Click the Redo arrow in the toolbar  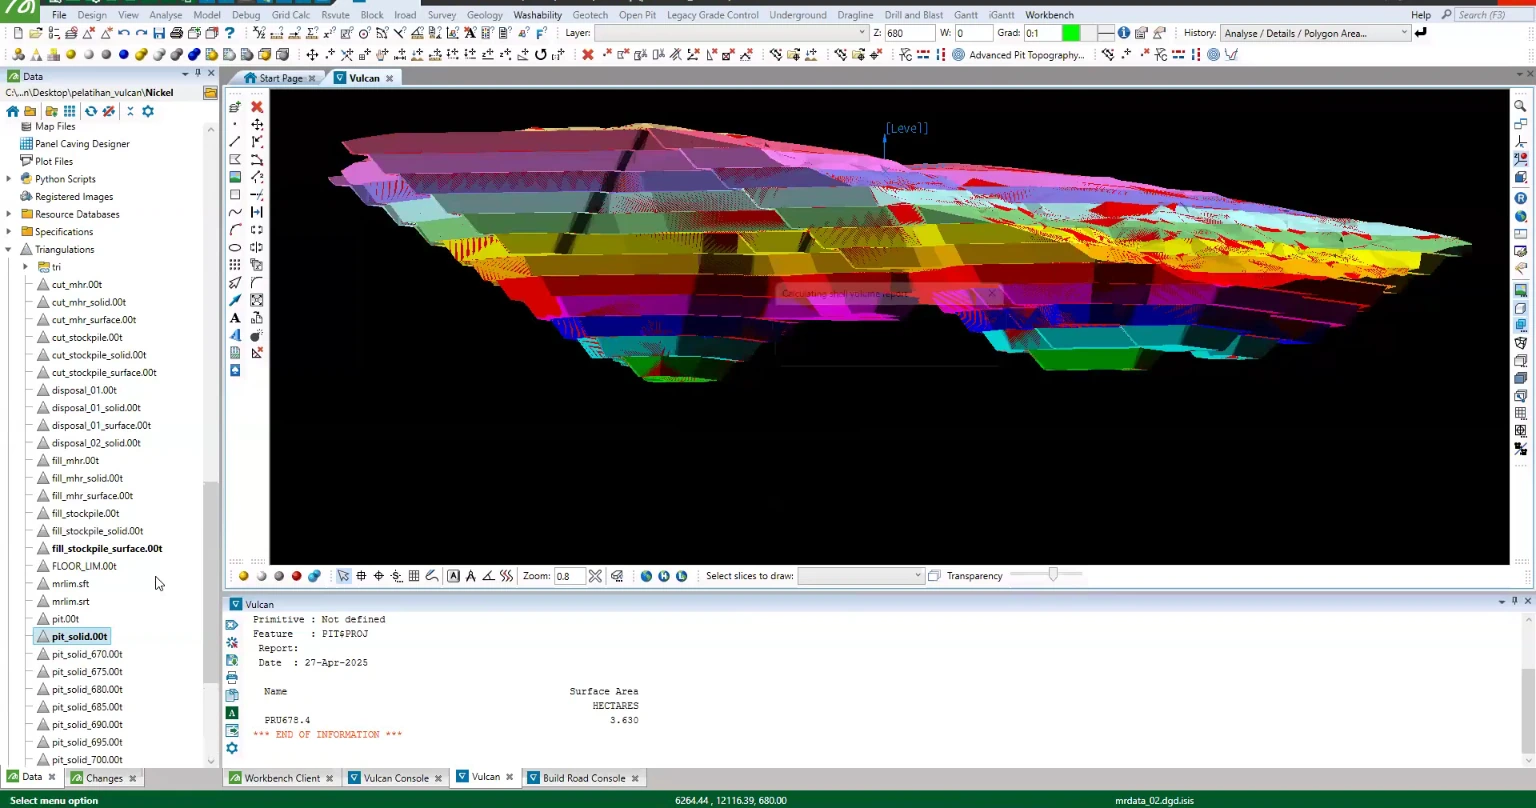[x=141, y=33]
